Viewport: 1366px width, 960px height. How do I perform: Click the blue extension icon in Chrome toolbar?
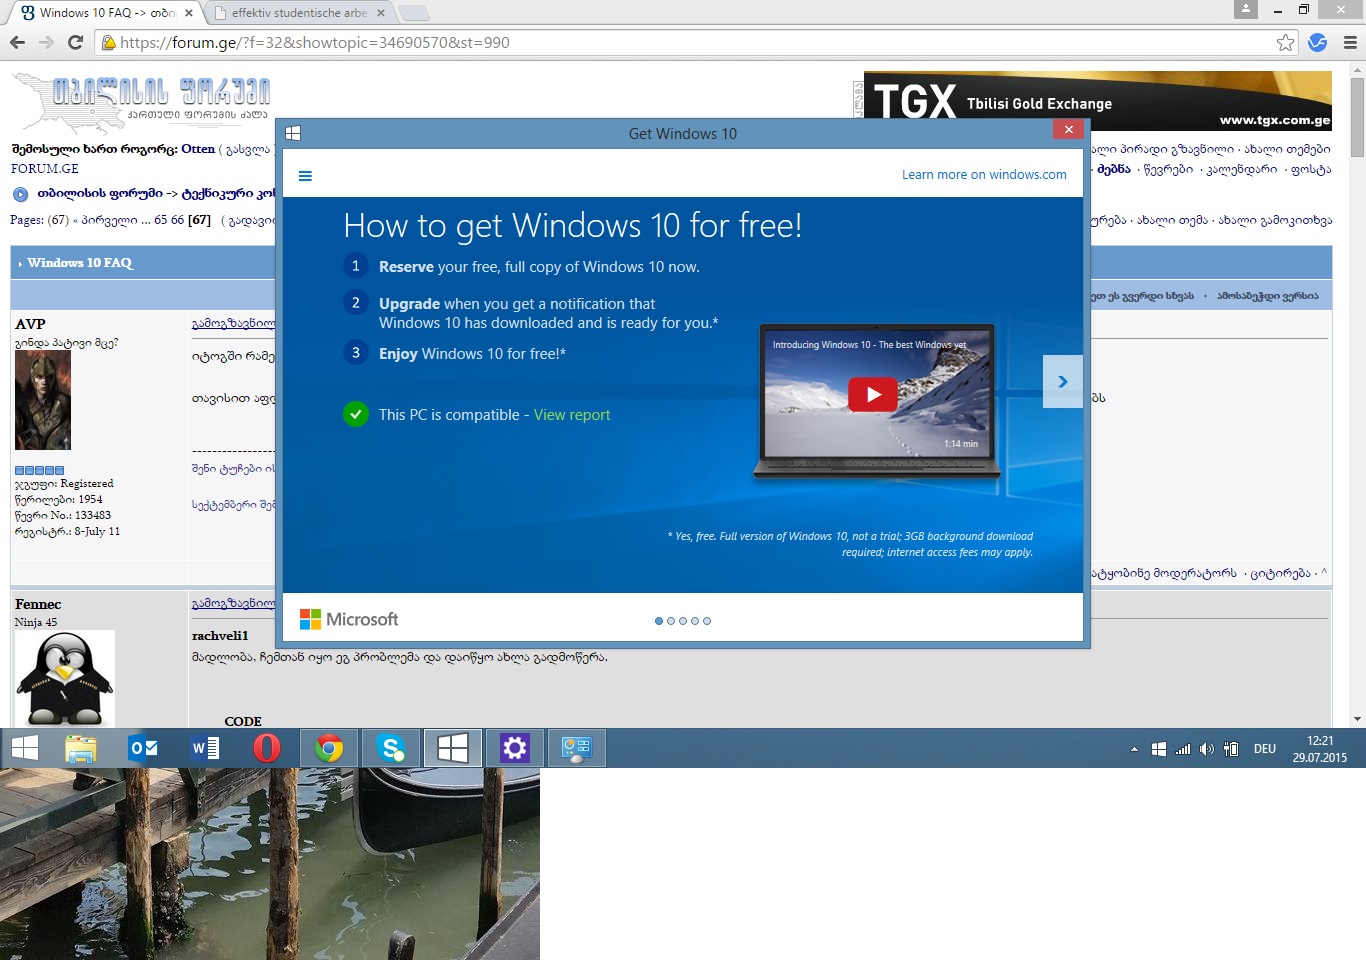click(x=1318, y=42)
